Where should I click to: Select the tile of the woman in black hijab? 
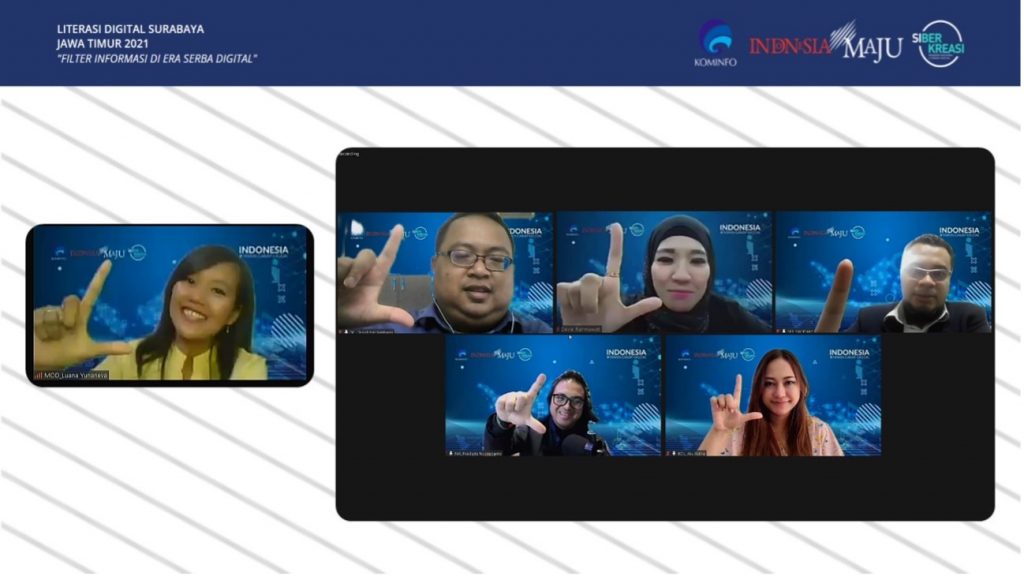[x=664, y=272]
